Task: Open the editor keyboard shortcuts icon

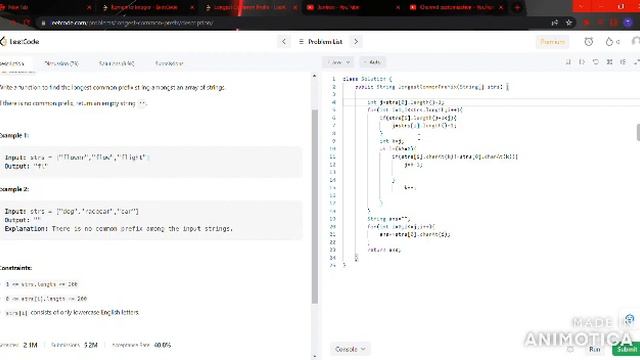Action: point(609,62)
